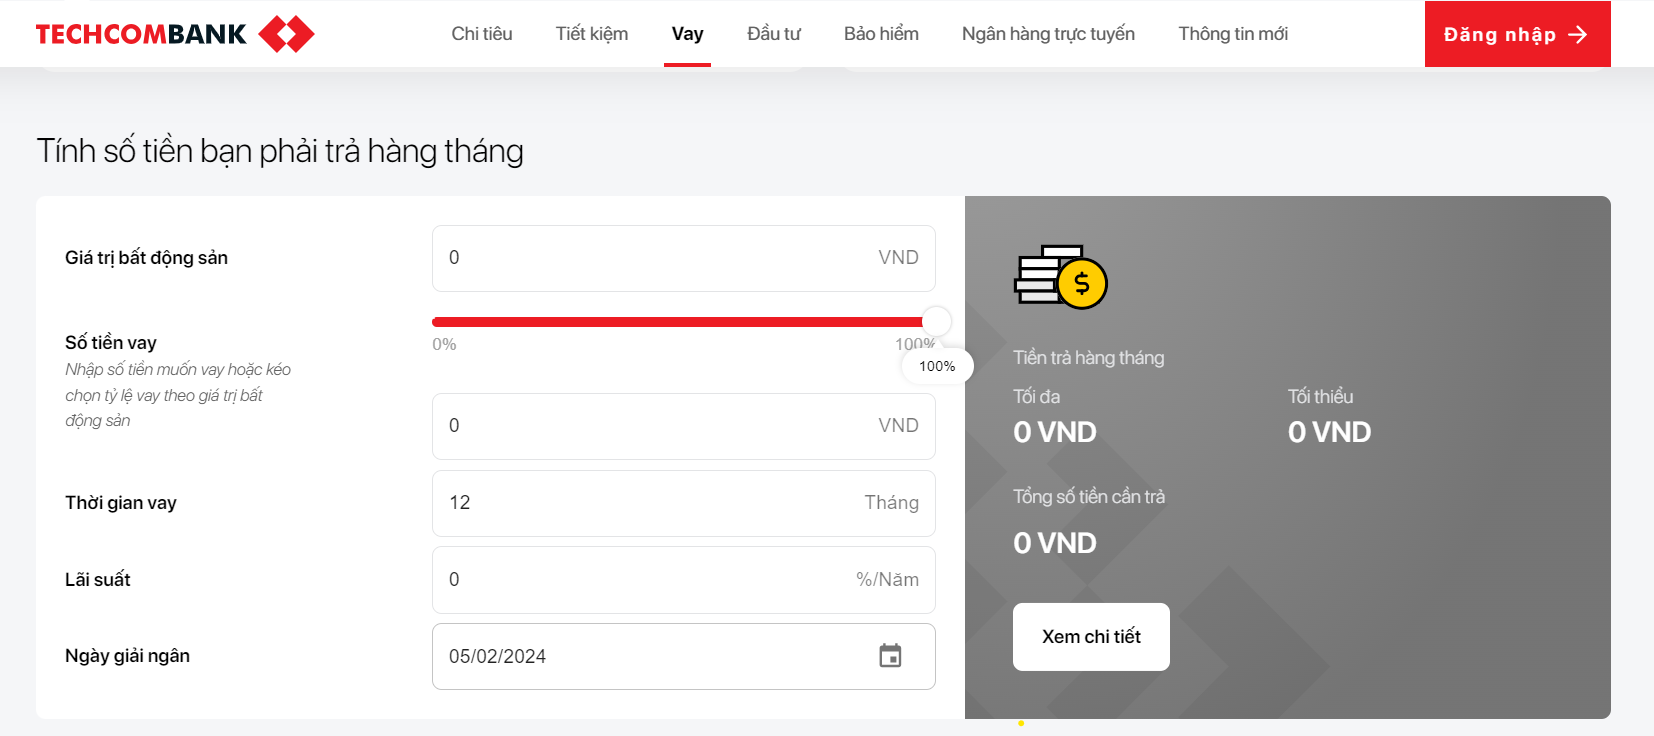Click the Techcombank logo

(x=175, y=34)
